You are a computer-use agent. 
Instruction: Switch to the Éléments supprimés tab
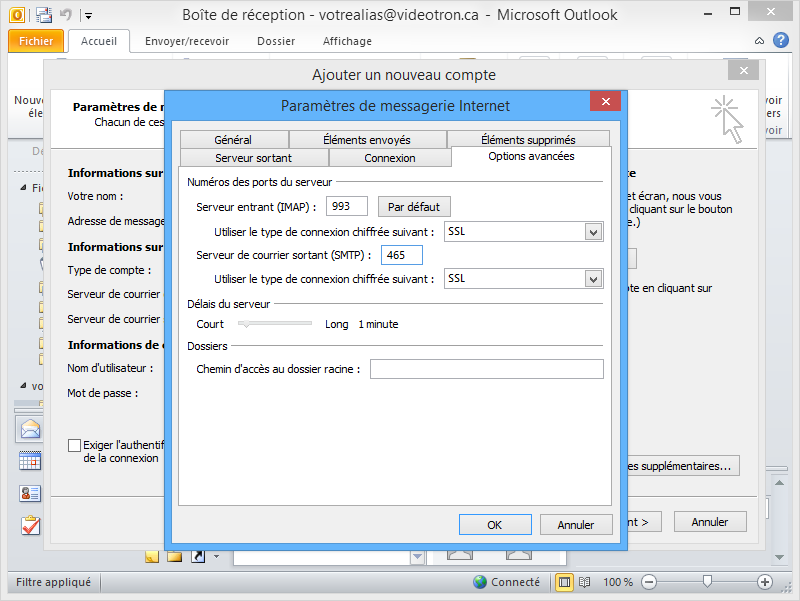(528, 139)
